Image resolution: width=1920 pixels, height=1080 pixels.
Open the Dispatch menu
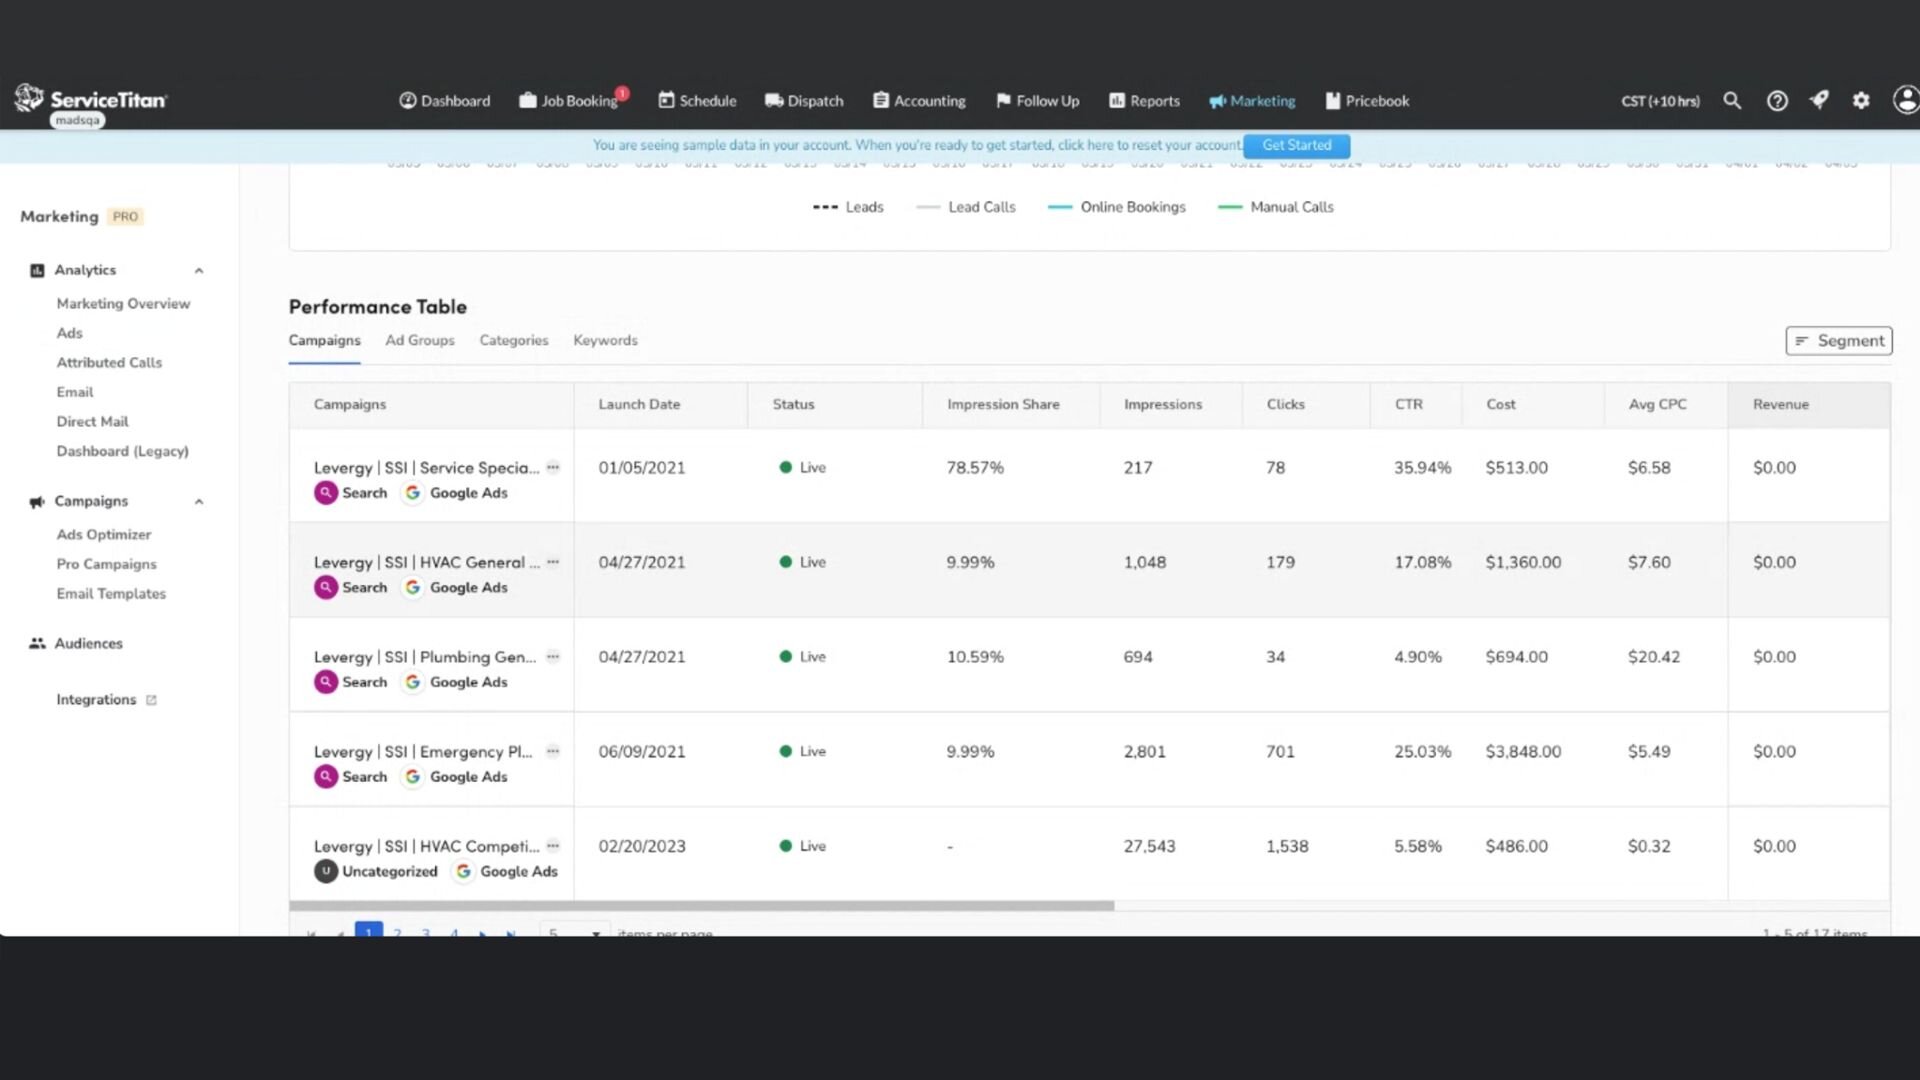(804, 101)
